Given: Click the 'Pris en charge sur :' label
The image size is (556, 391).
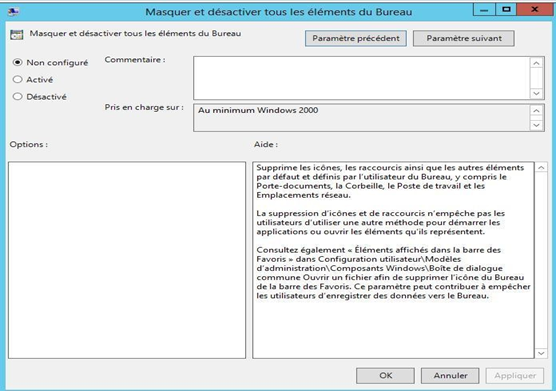Looking at the screenshot, I should point(144,107).
